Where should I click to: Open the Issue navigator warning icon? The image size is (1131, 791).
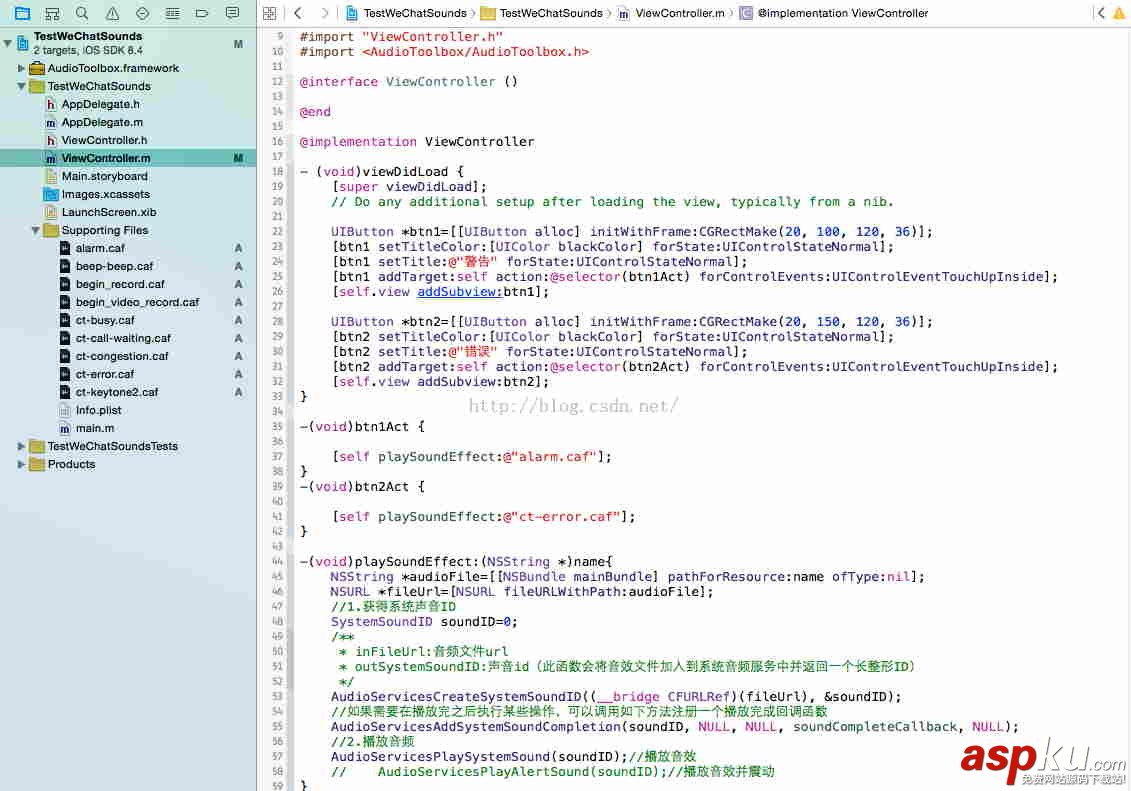point(113,13)
